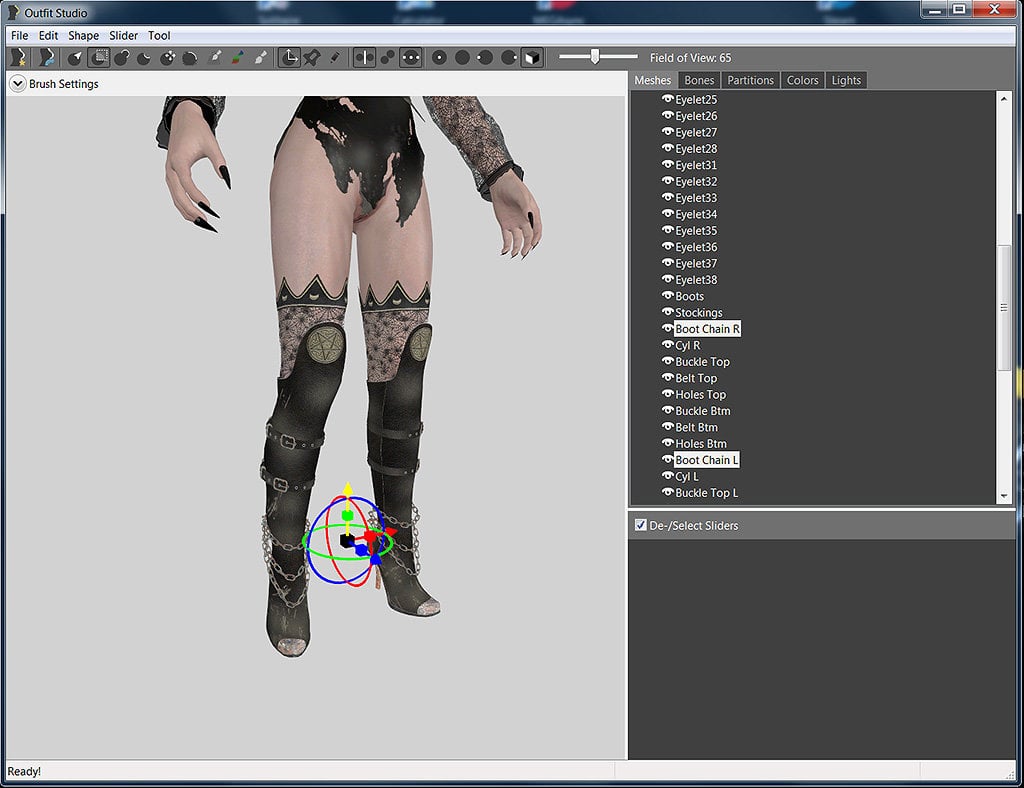This screenshot has height=788, width=1024.
Task: Click the mesh list scrollbar thumb
Action: (1004, 307)
